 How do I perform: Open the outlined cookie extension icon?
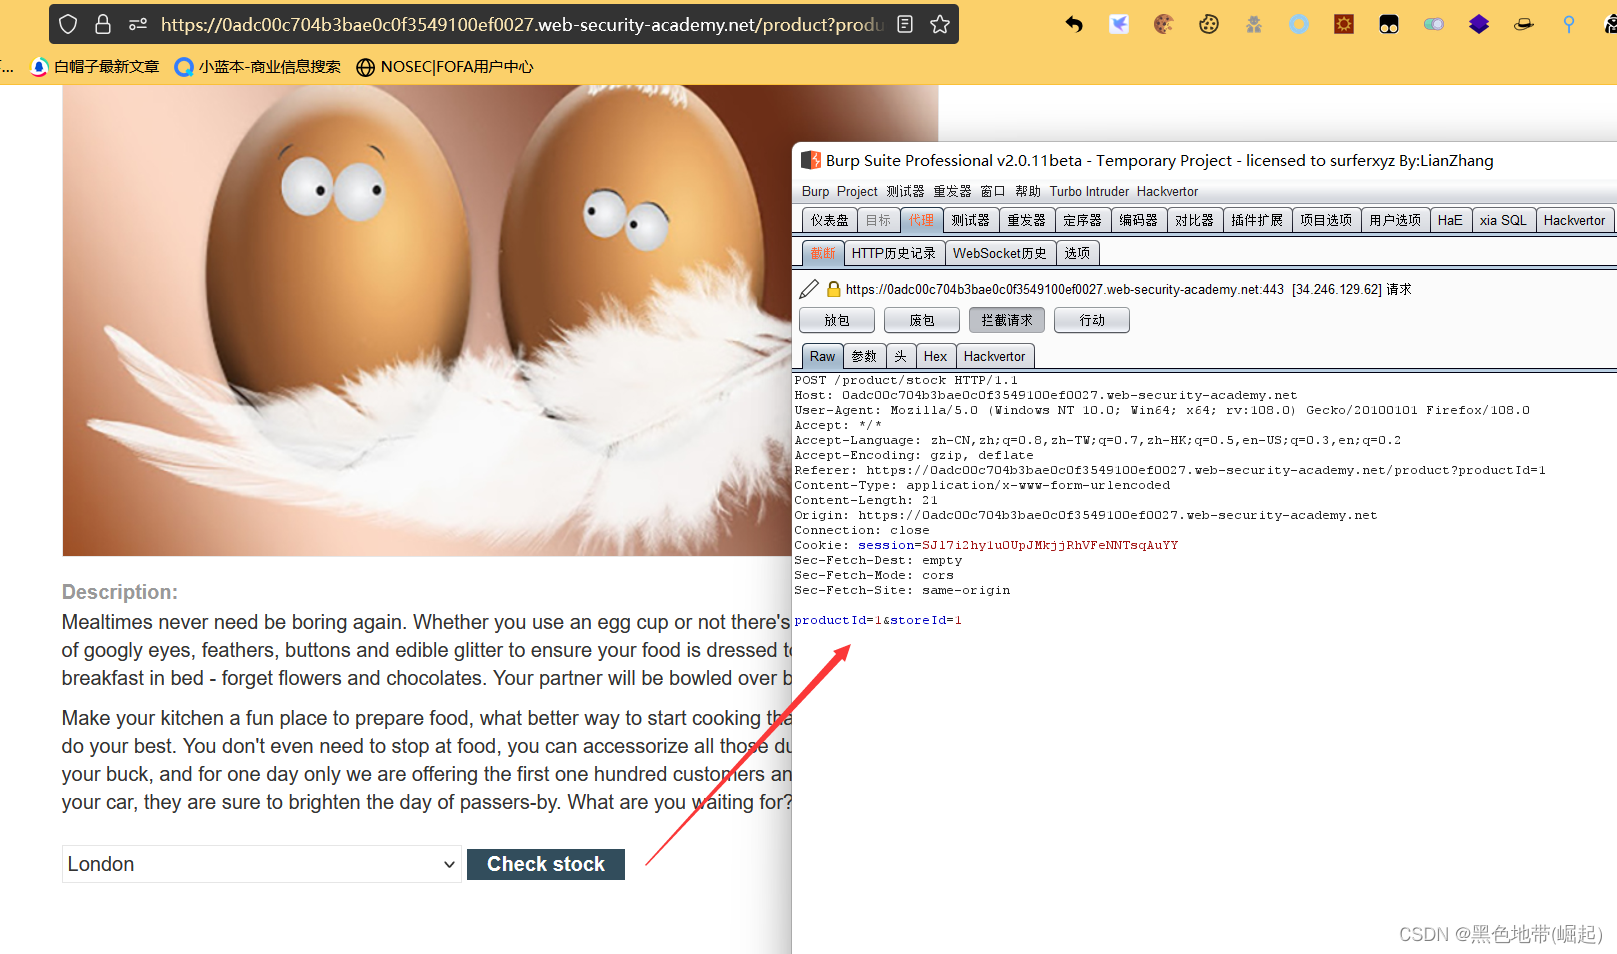pos(1209,24)
